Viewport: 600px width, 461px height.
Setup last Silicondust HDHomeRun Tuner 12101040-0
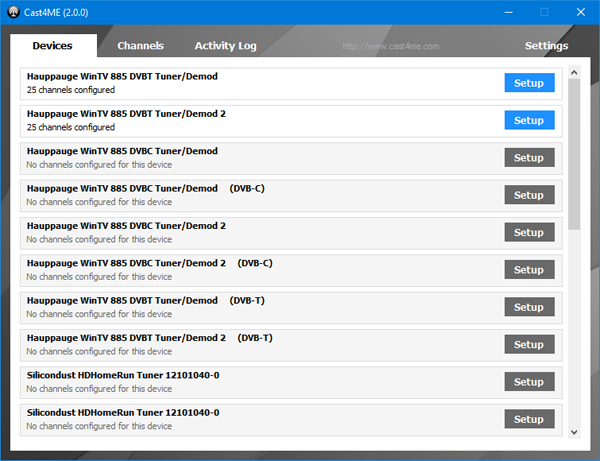[529, 419]
